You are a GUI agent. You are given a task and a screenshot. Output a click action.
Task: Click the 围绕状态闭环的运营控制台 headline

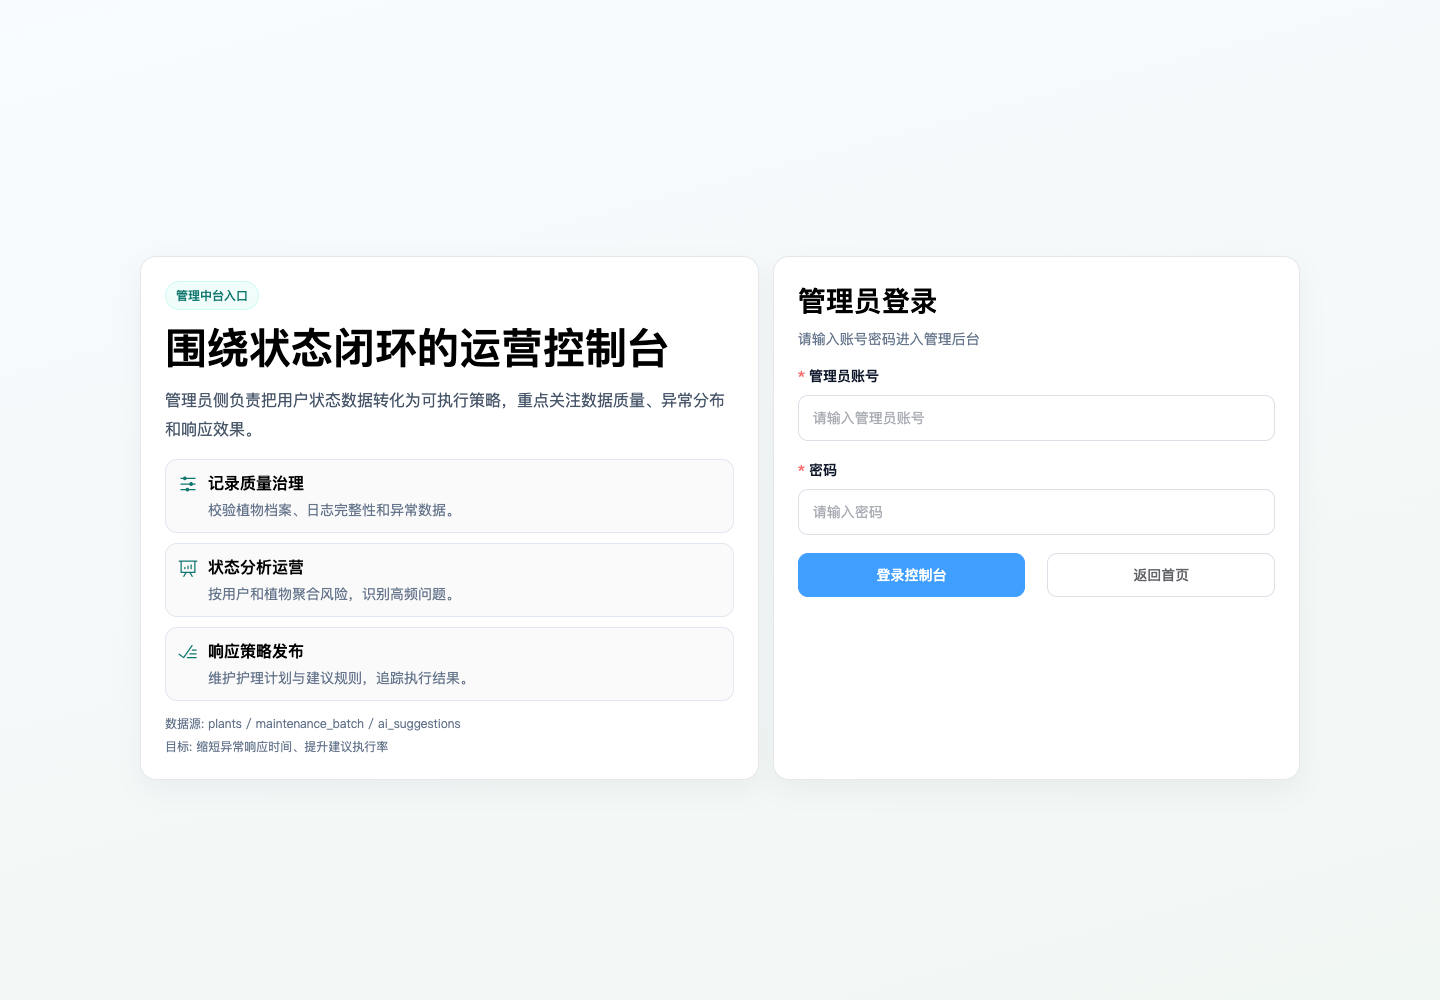click(417, 349)
